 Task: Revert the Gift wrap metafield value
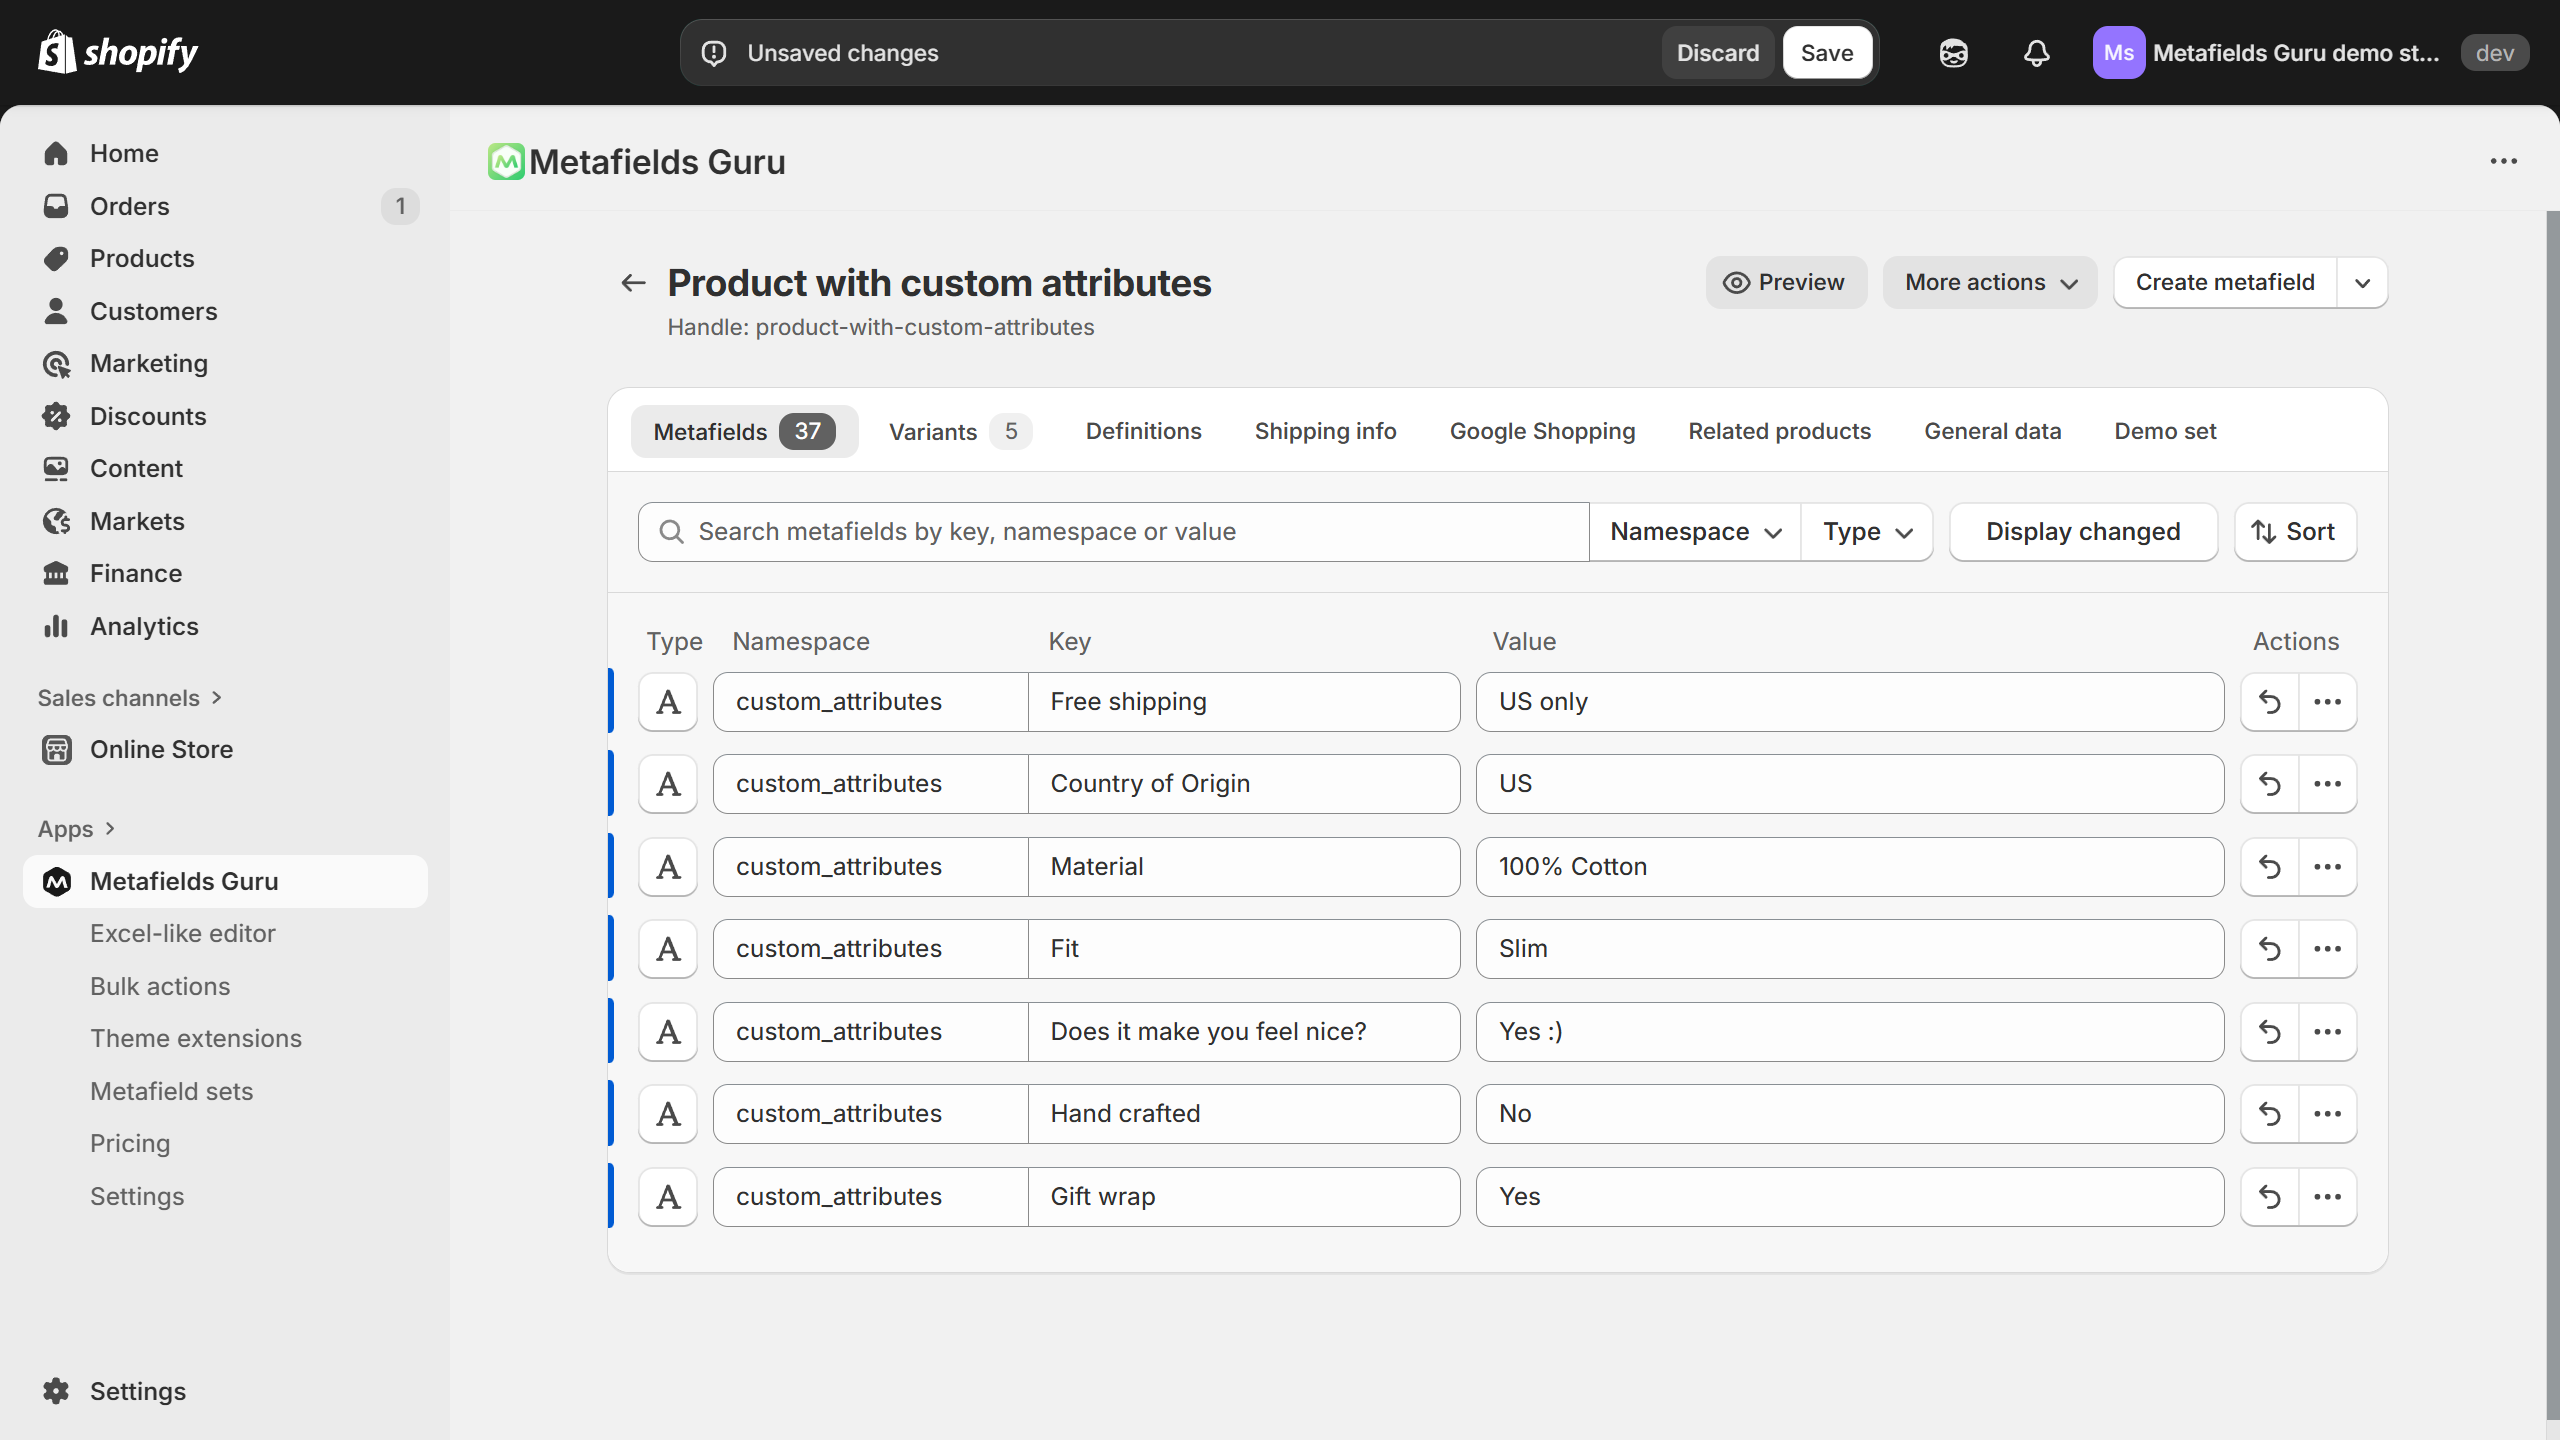click(x=2269, y=1196)
